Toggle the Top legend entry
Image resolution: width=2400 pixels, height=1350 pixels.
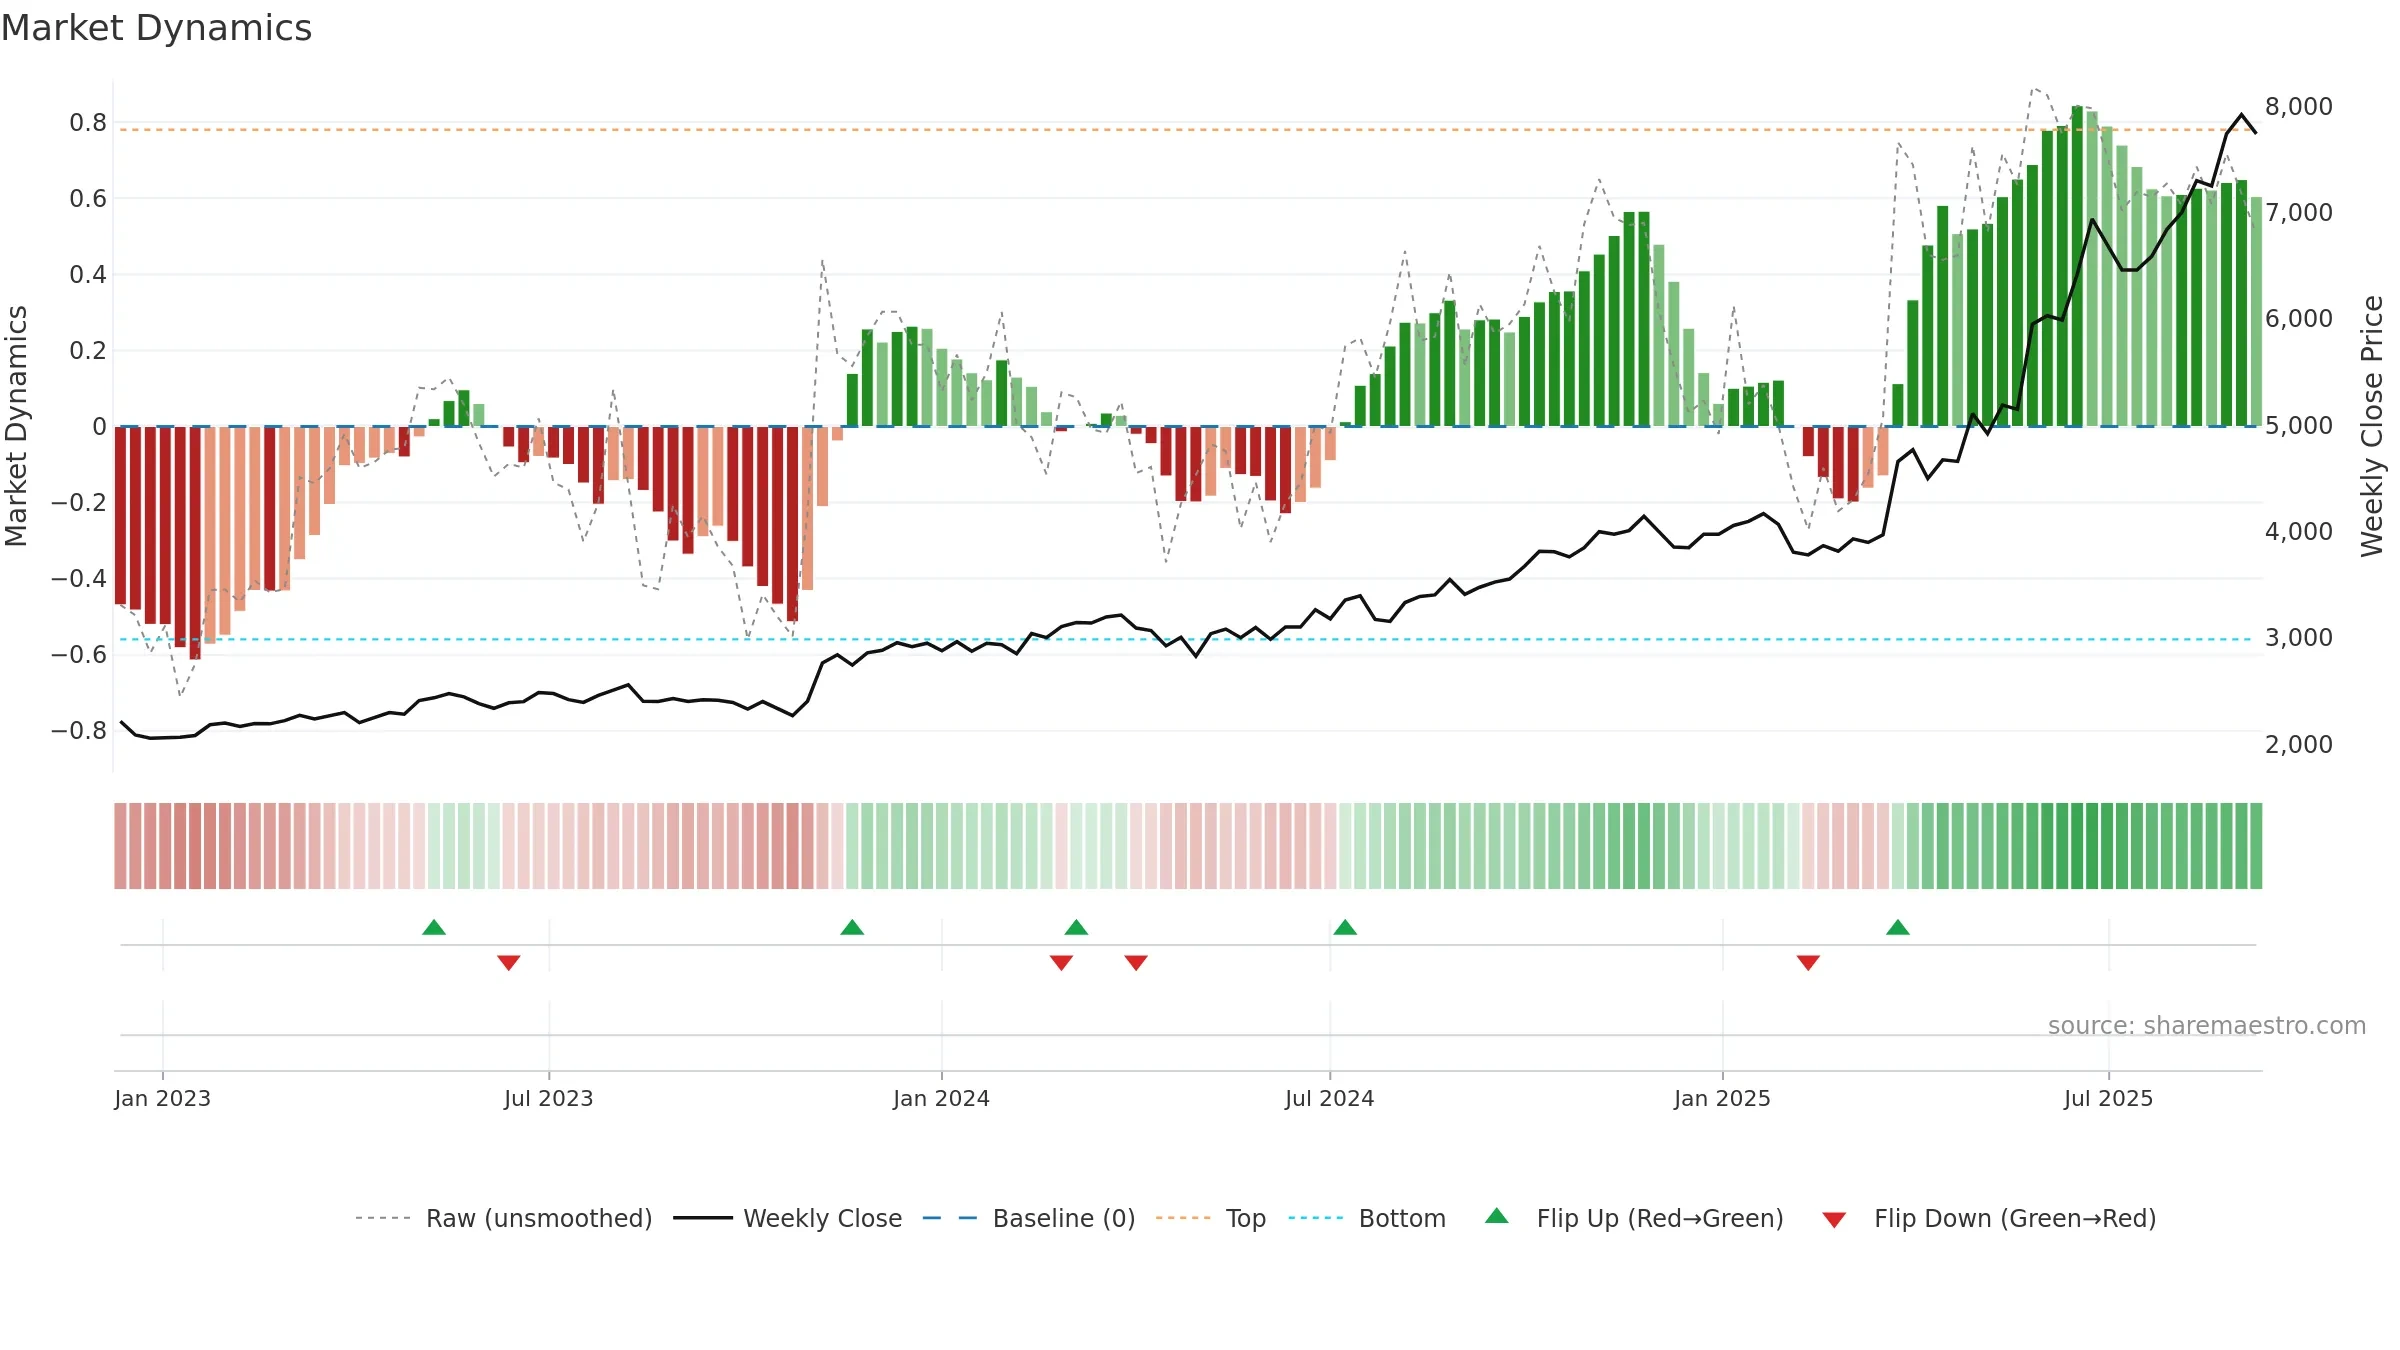pyautogui.click(x=1210, y=1218)
